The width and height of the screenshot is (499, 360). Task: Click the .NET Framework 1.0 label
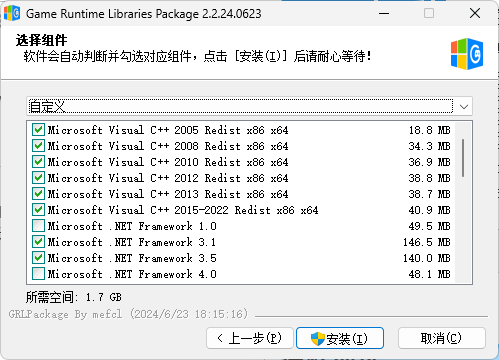pos(132,226)
